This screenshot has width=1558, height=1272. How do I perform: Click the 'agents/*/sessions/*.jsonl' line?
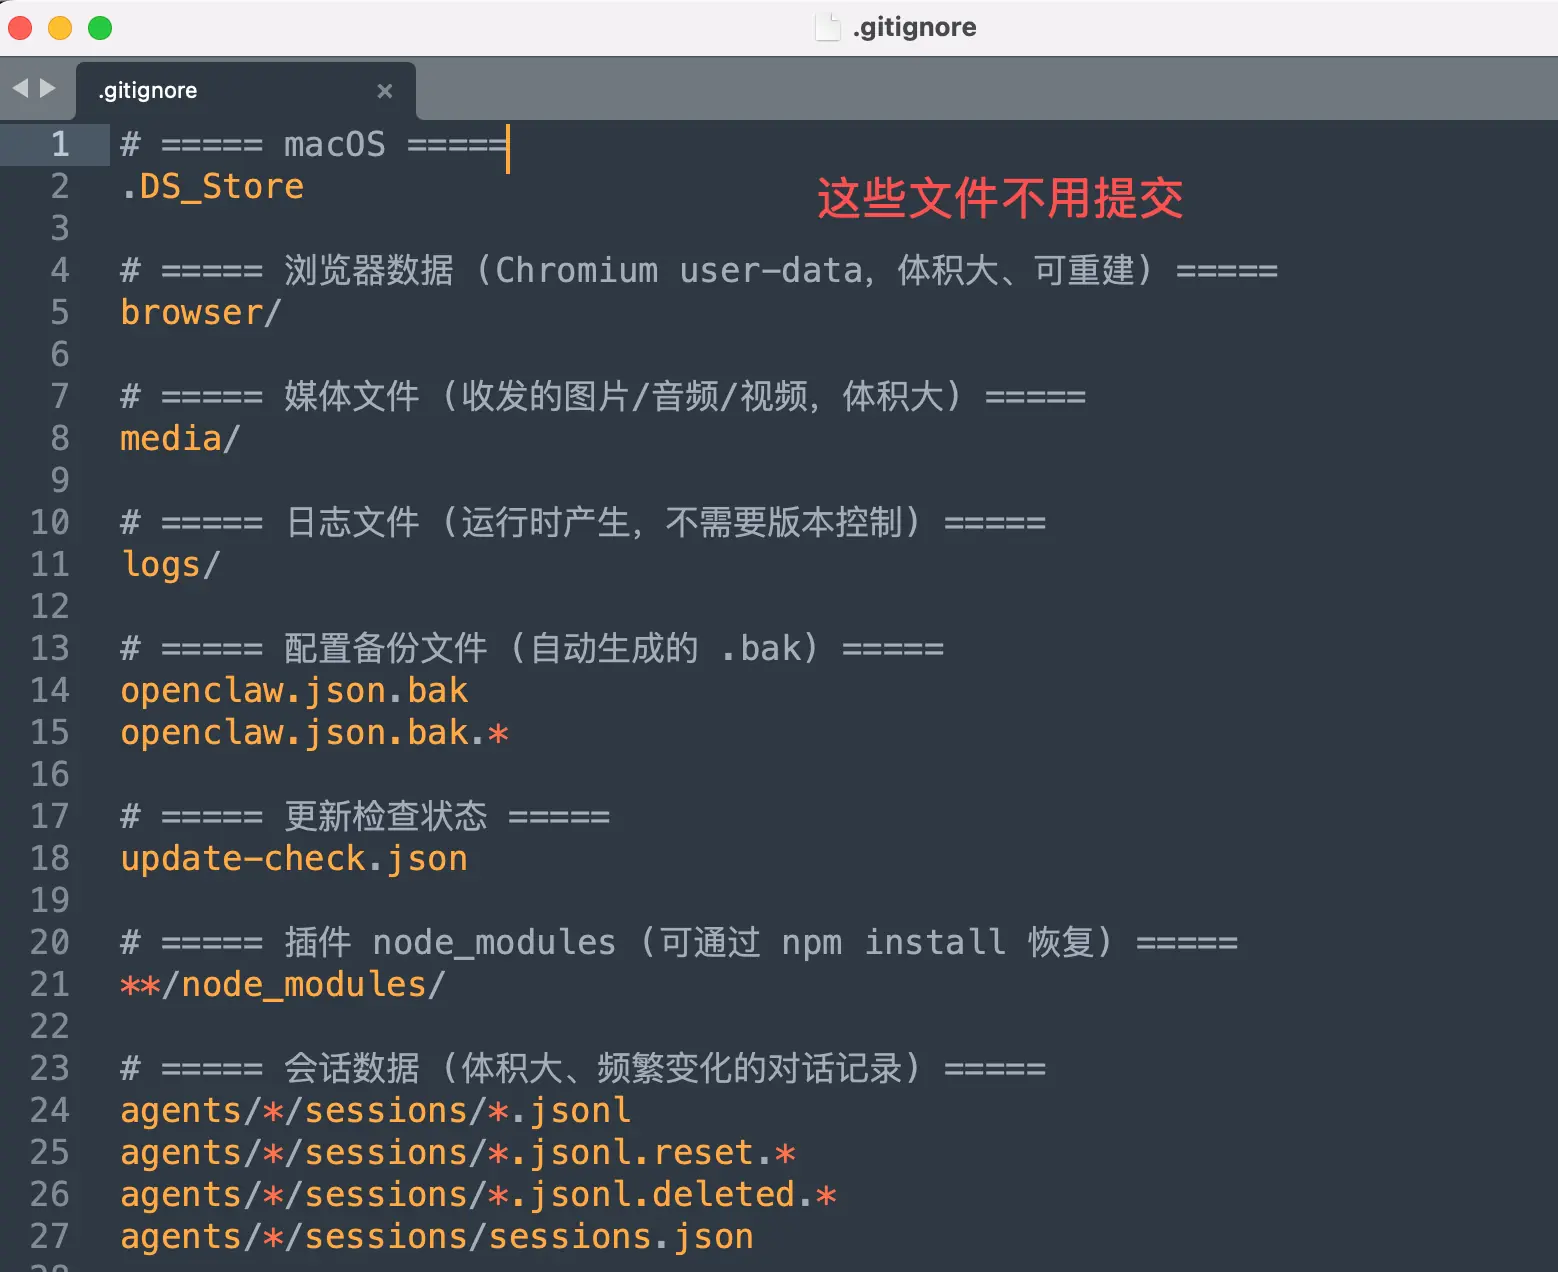376,1111
